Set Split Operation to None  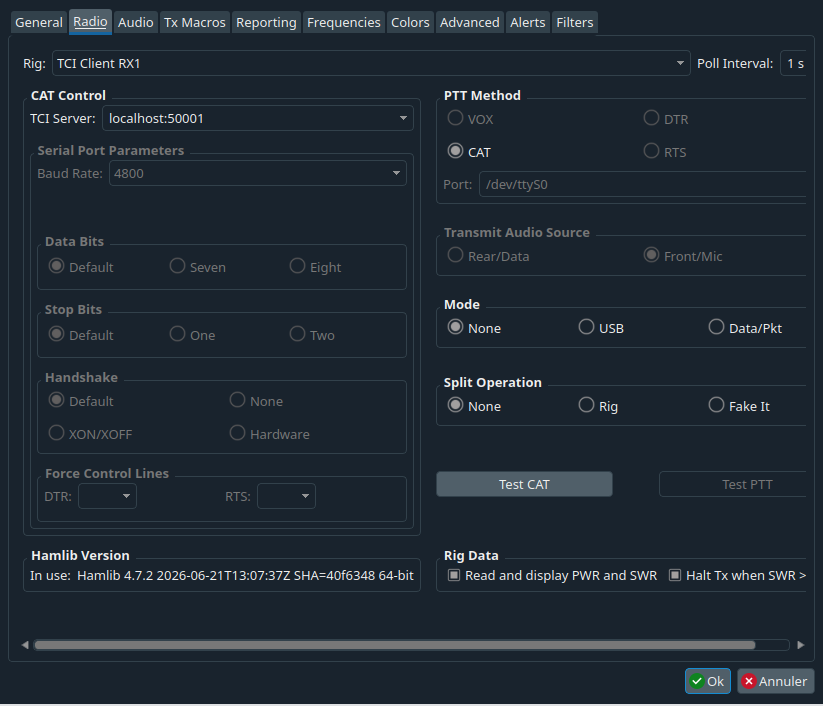[474, 406]
